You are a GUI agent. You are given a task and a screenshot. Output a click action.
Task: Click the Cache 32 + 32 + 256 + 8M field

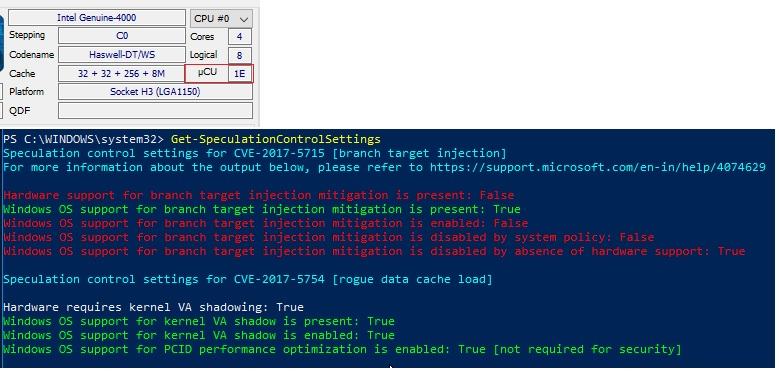(122, 74)
